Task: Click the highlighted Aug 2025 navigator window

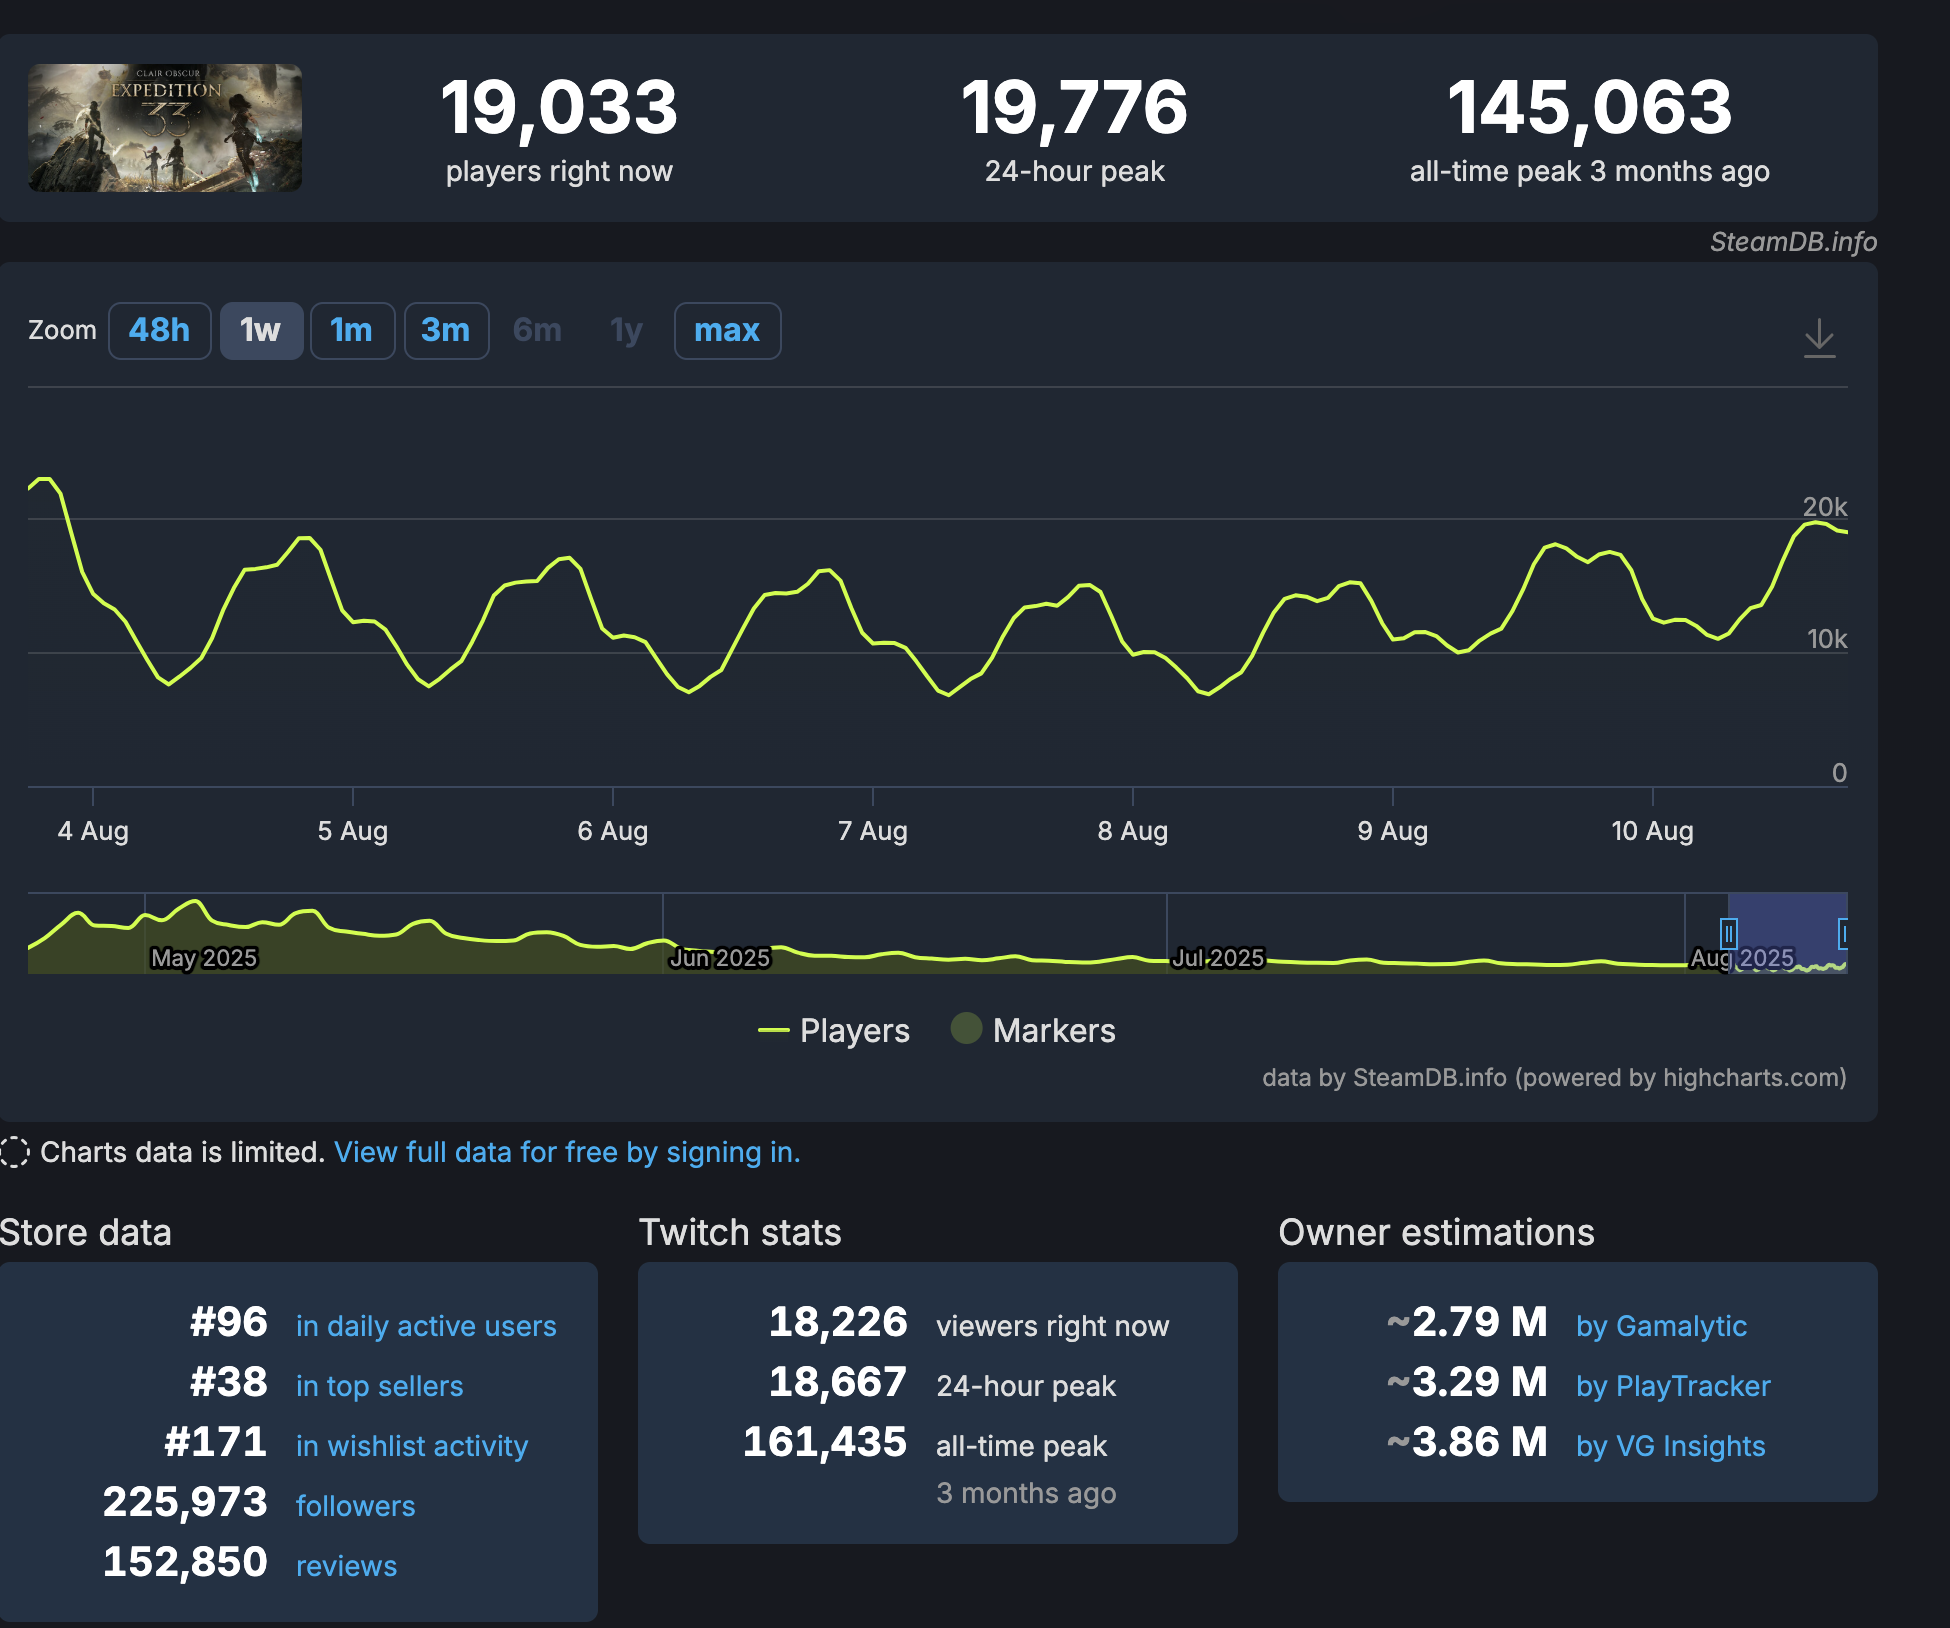Action: pyautogui.click(x=1787, y=933)
